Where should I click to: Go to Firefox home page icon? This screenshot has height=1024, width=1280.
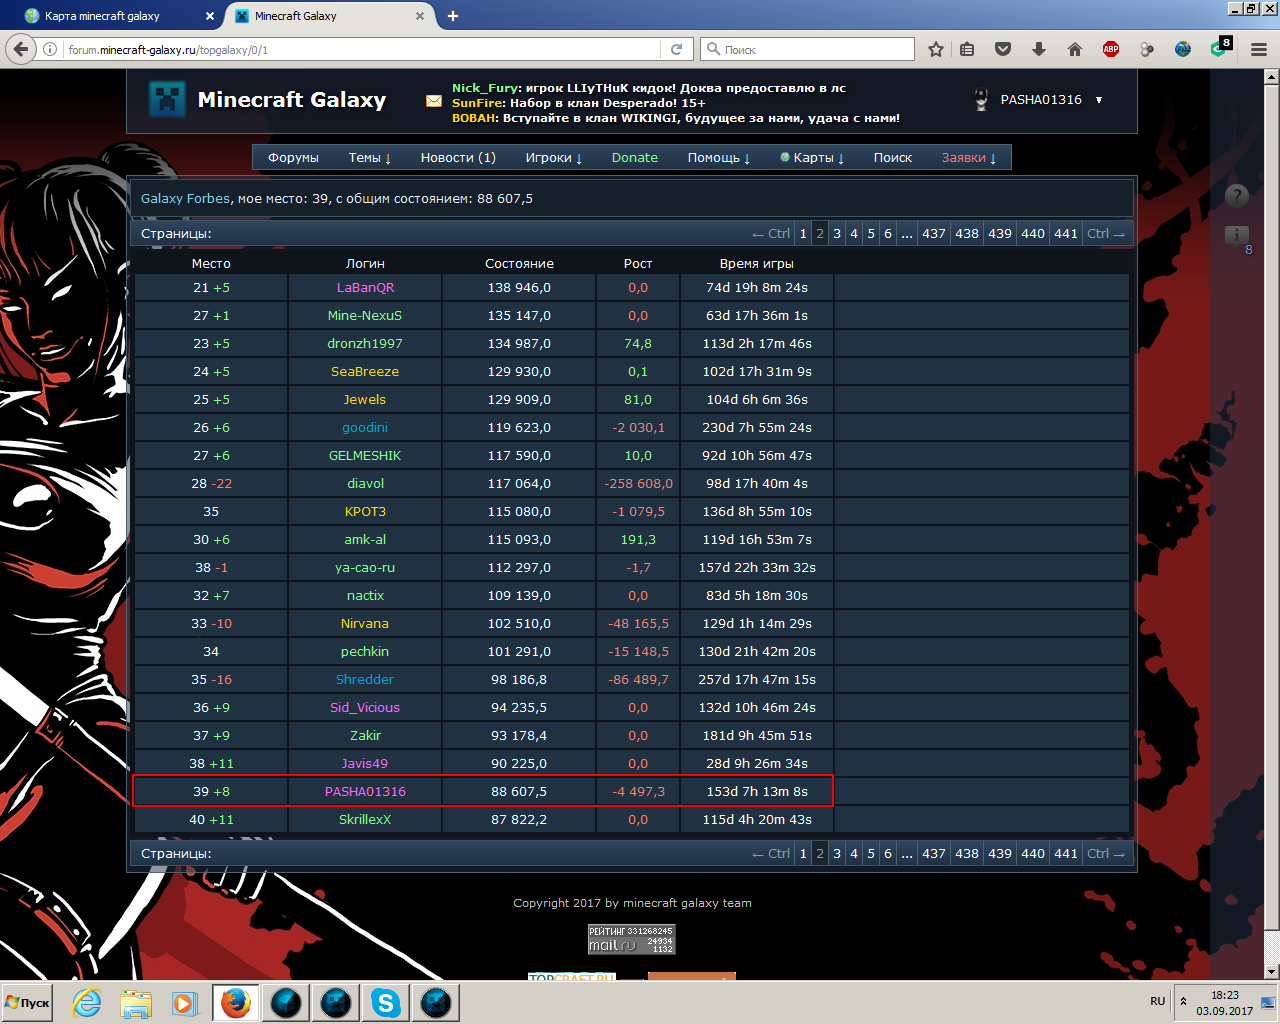(x=1075, y=49)
